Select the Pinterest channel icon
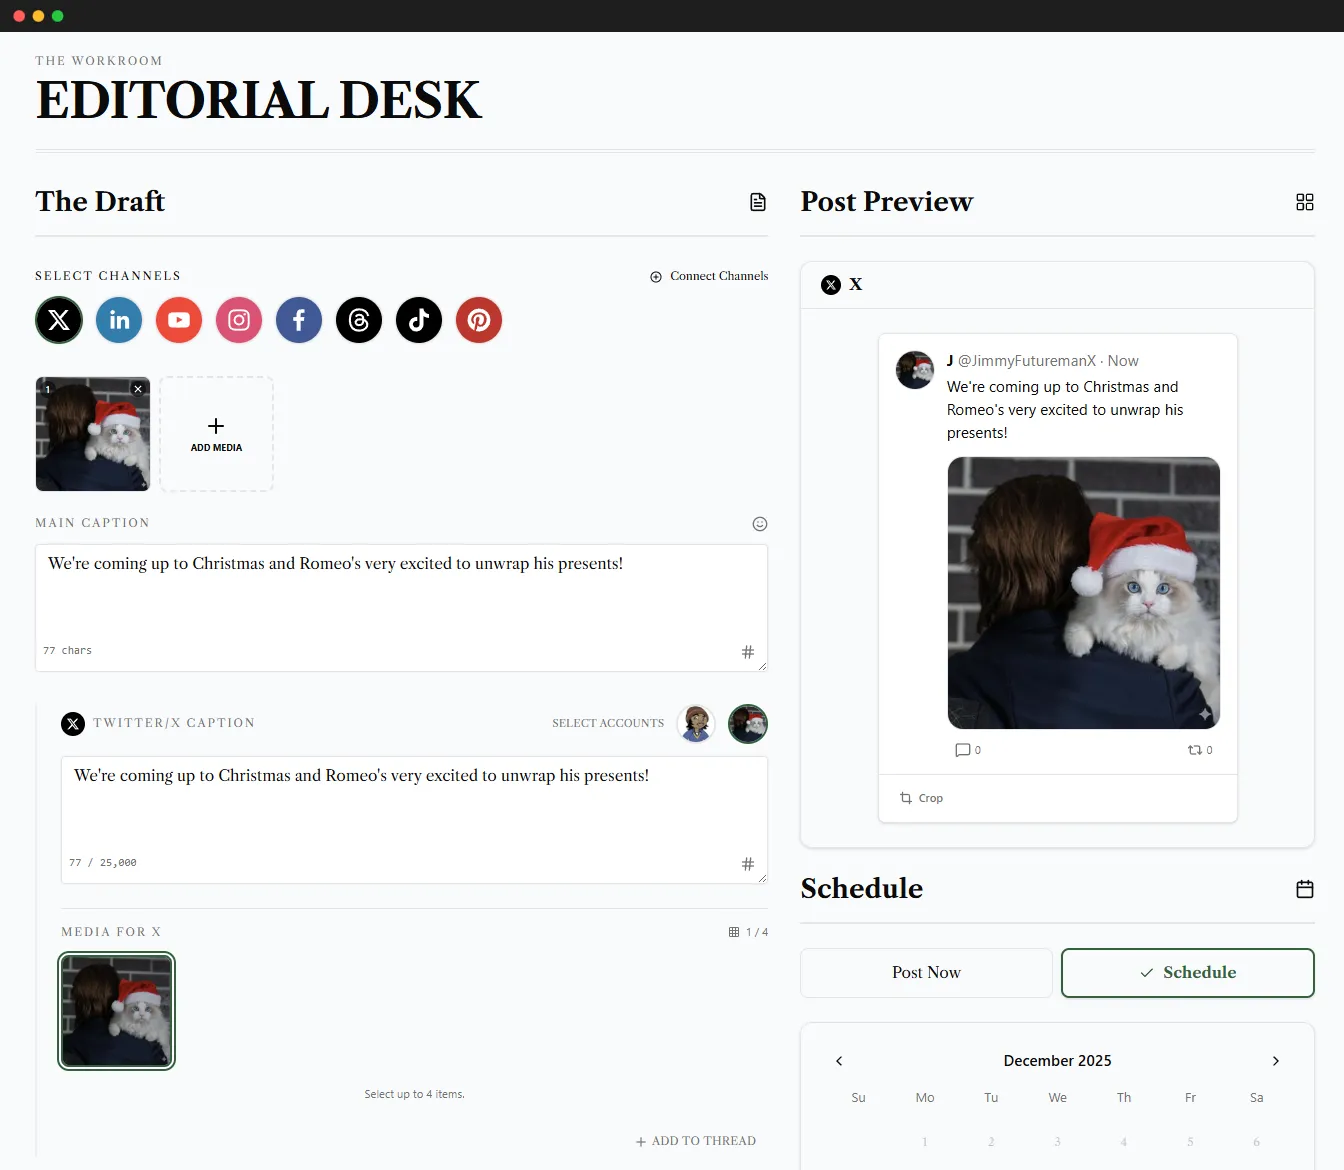 pos(478,320)
